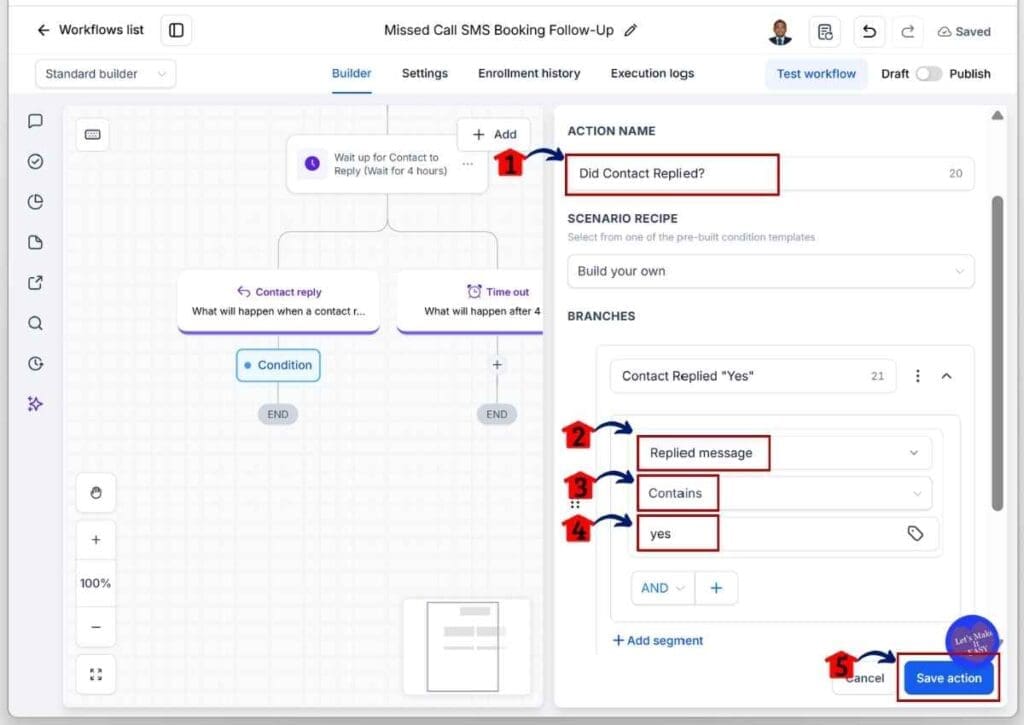Image resolution: width=1024 pixels, height=725 pixels.
Task: Click the undo arrow icon
Action: pos(869,31)
